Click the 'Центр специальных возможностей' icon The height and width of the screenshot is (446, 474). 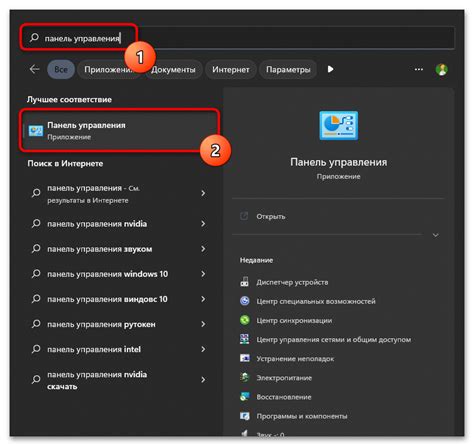tap(245, 301)
